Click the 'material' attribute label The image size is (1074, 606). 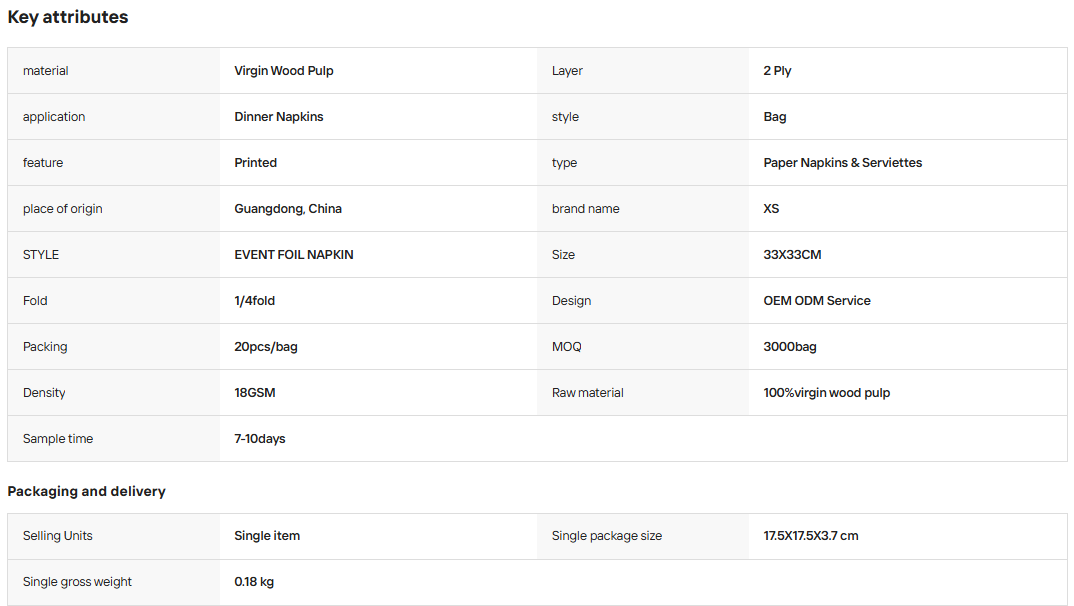46,71
